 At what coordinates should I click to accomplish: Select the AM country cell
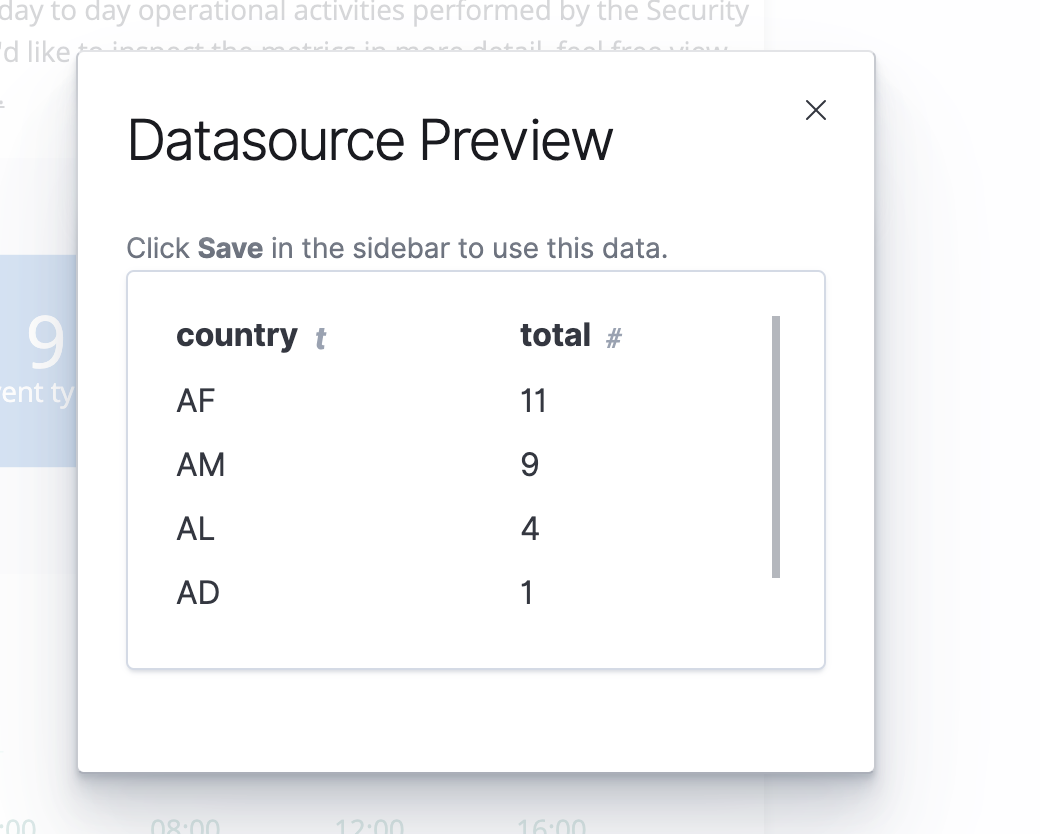point(201,465)
